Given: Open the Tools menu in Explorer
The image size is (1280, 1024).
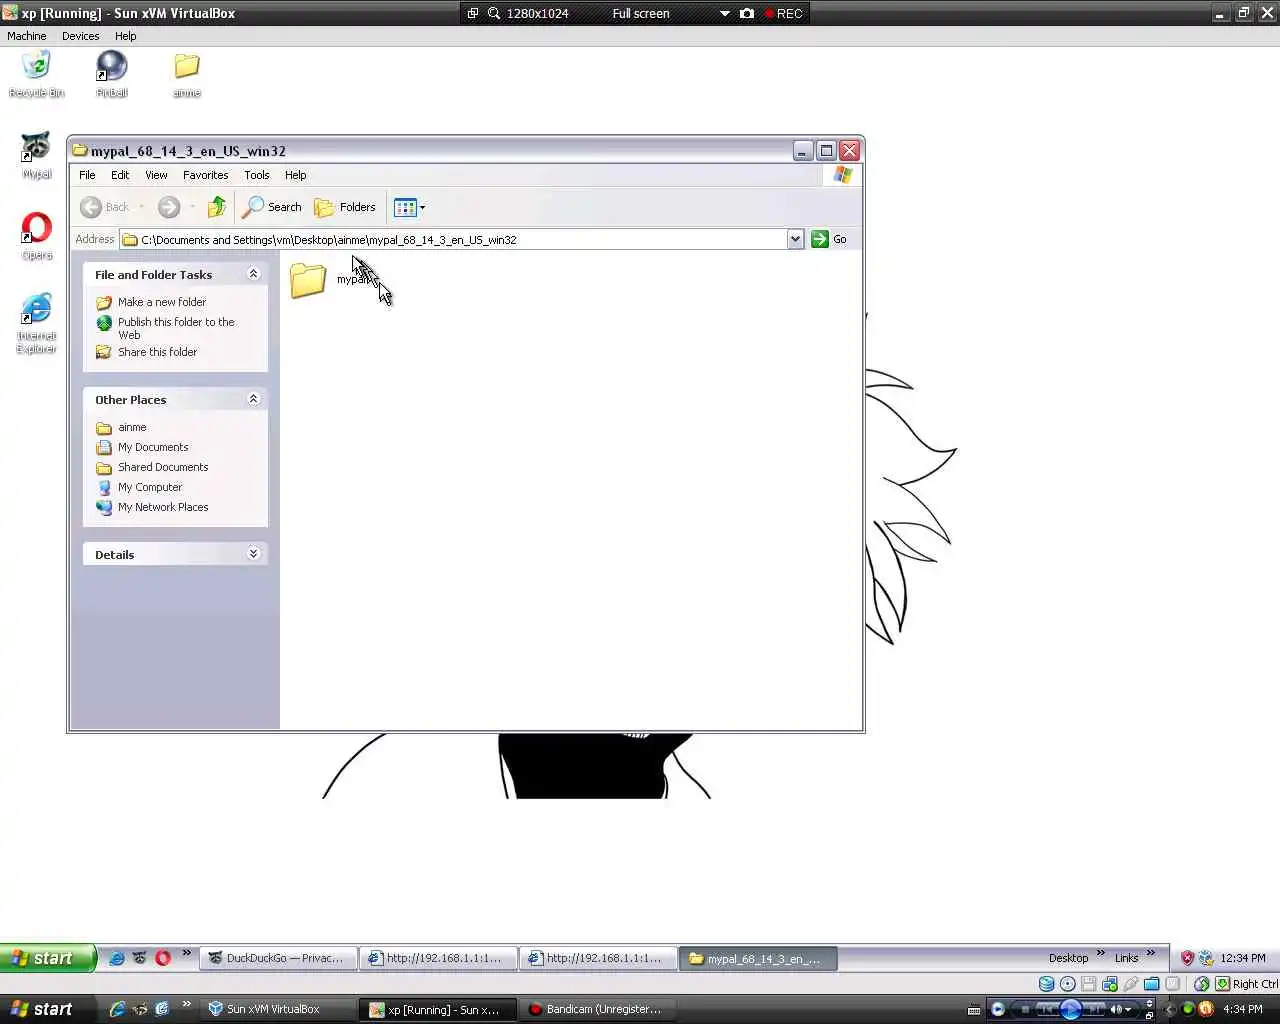Looking at the screenshot, I should point(257,175).
